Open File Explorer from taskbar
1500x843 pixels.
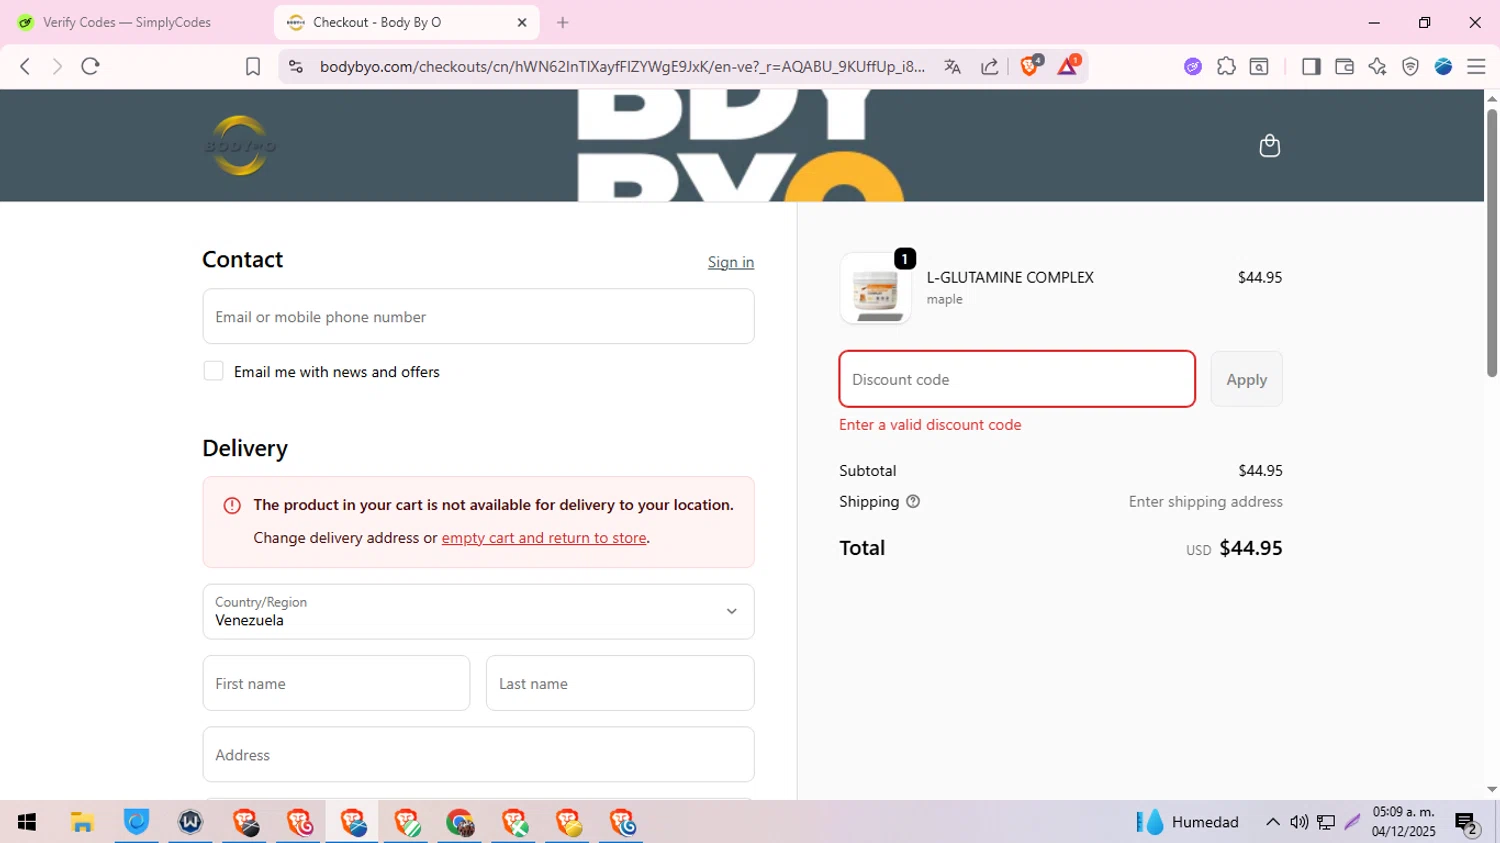pyautogui.click(x=82, y=822)
